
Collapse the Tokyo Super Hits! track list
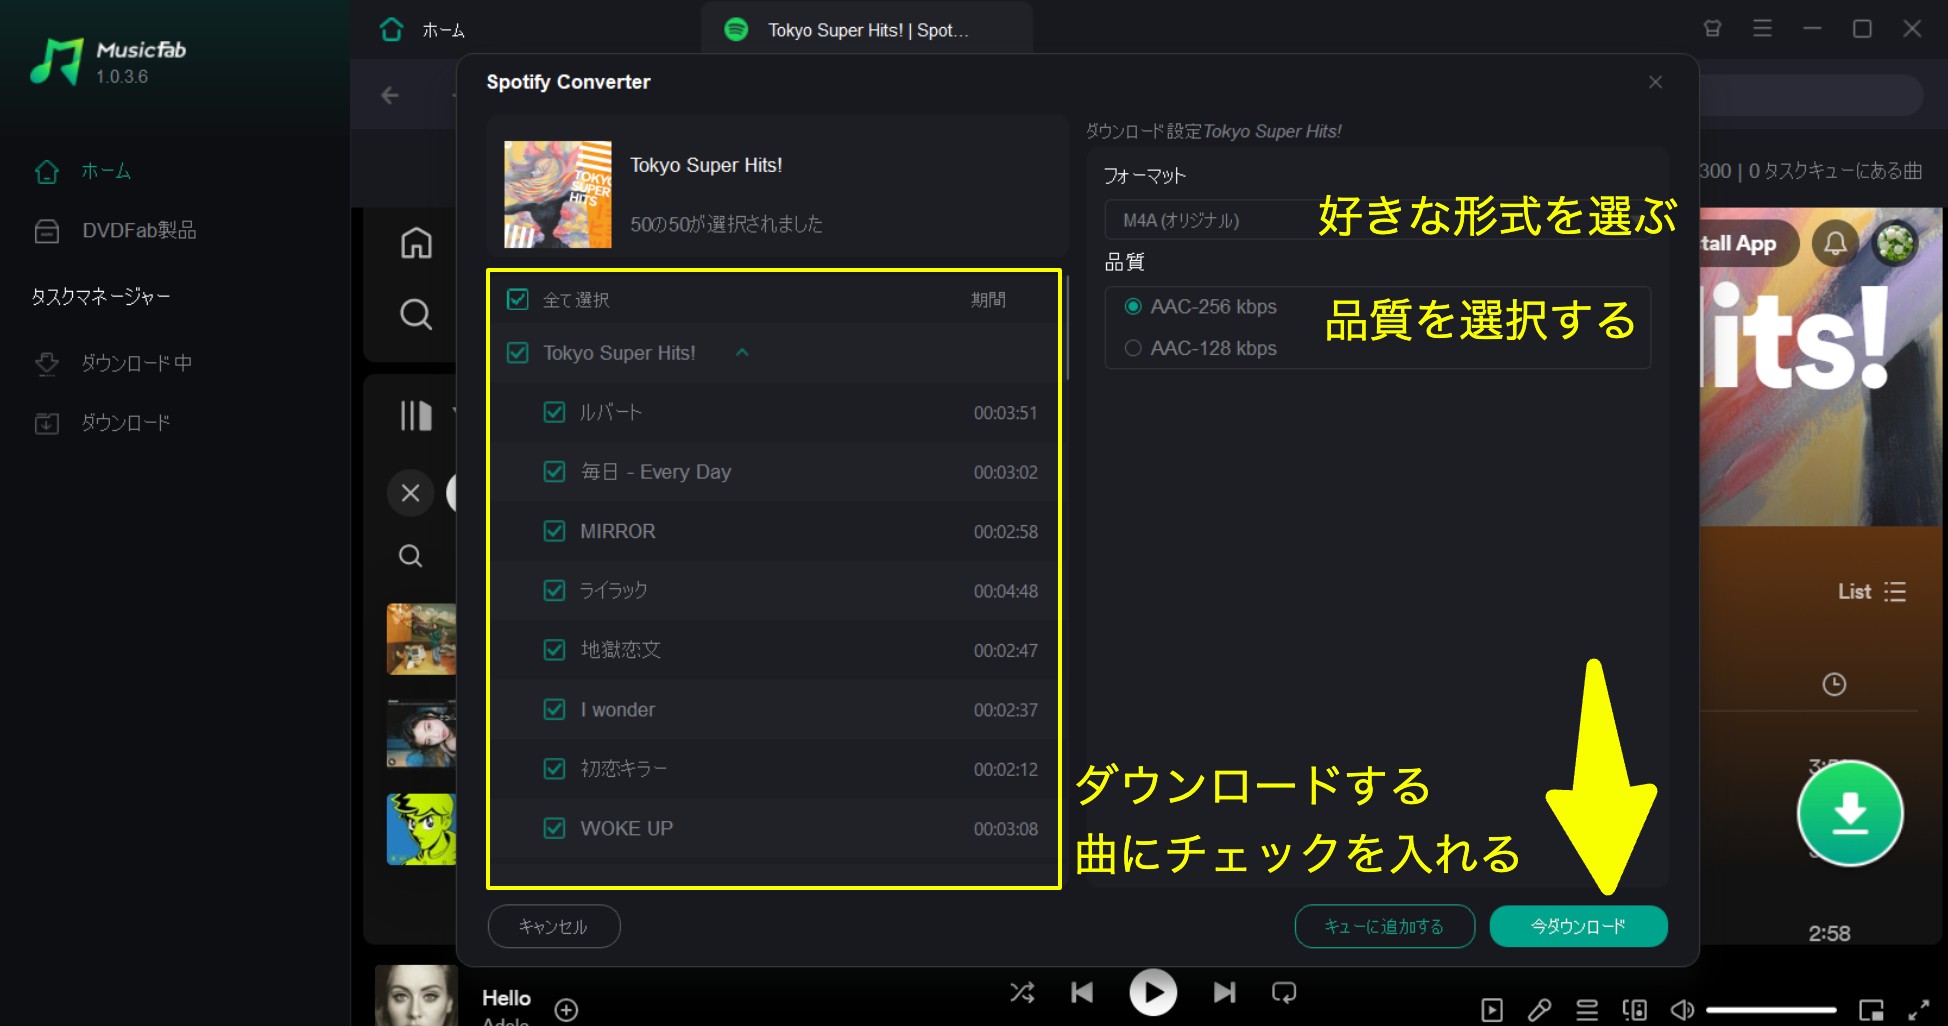(742, 352)
